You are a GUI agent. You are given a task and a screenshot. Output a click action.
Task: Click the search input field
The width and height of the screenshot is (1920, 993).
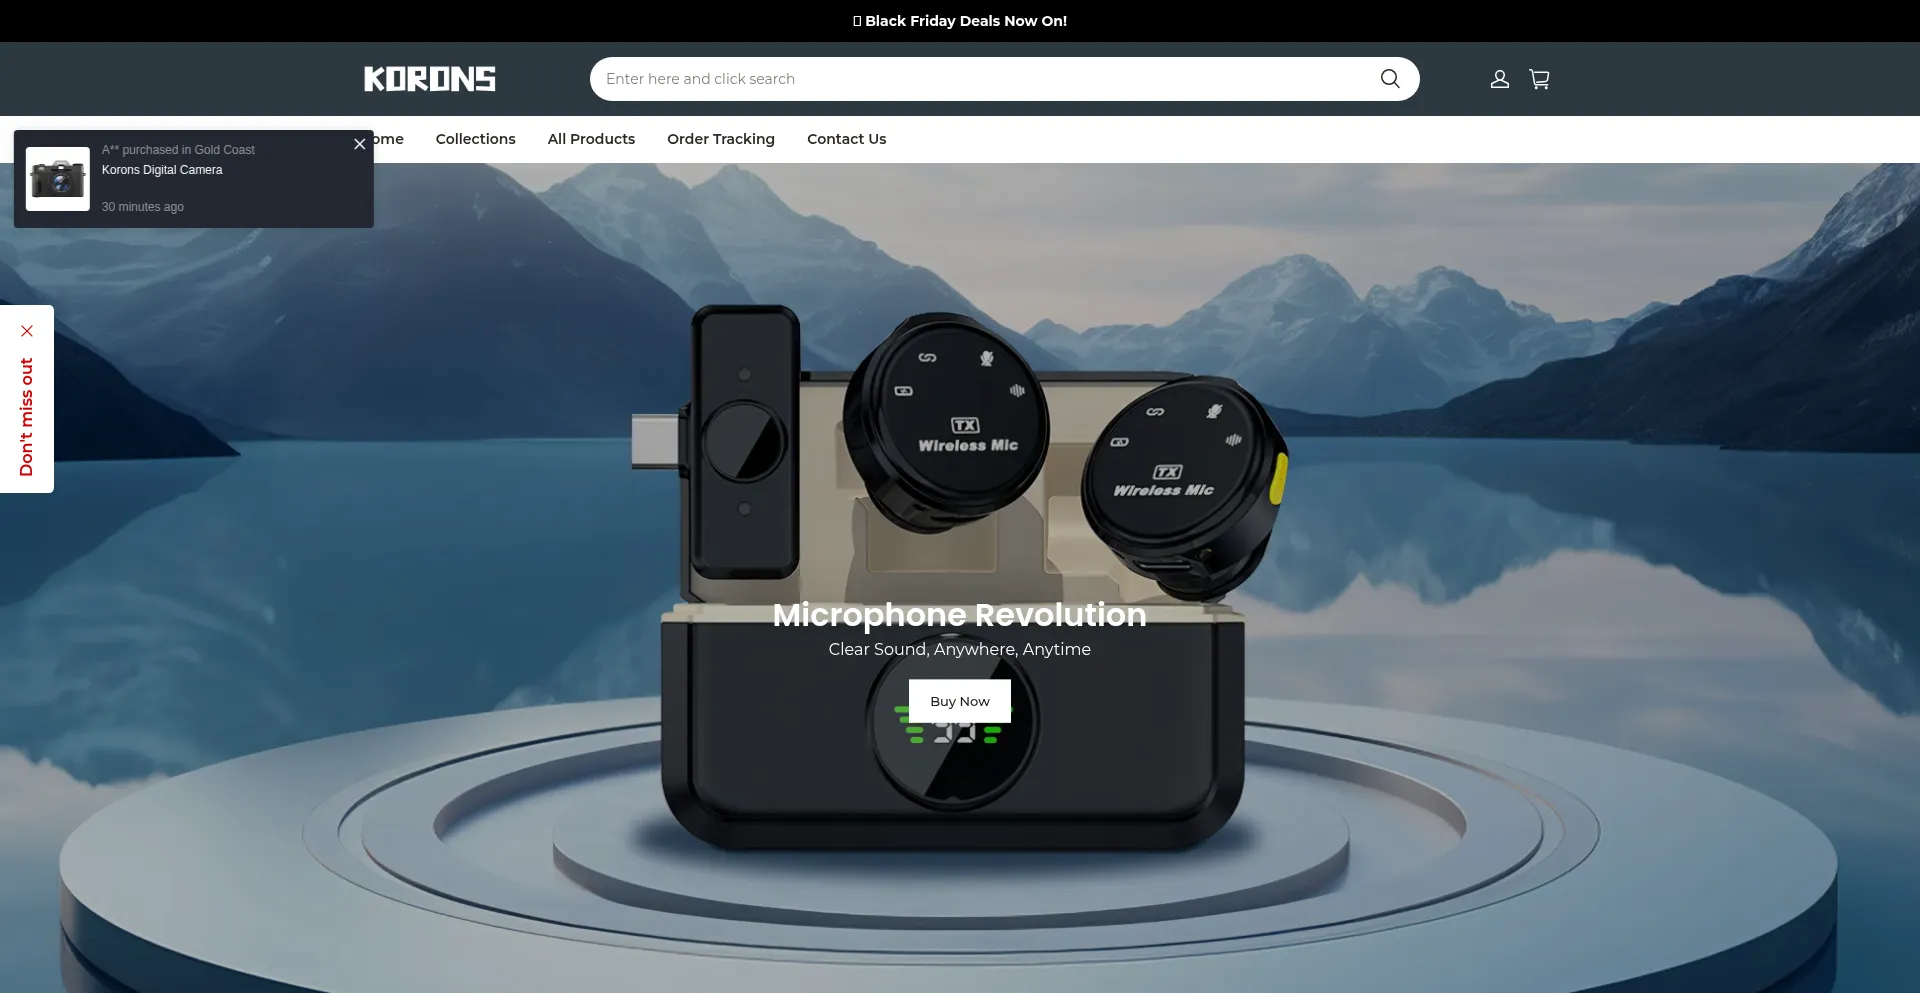coord(980,79)
